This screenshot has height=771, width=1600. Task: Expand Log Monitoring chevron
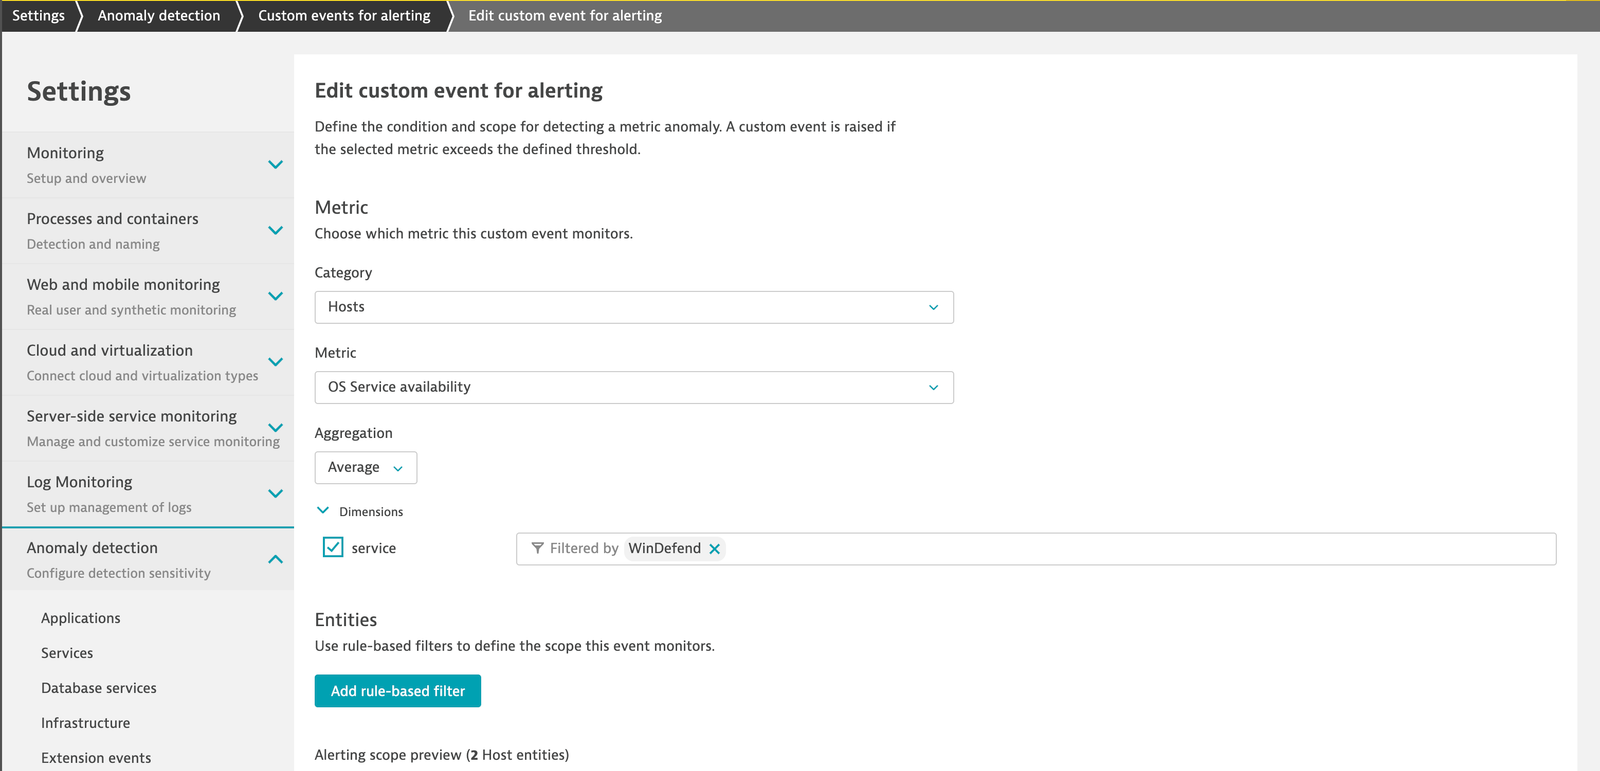click(x=276, y=494)
